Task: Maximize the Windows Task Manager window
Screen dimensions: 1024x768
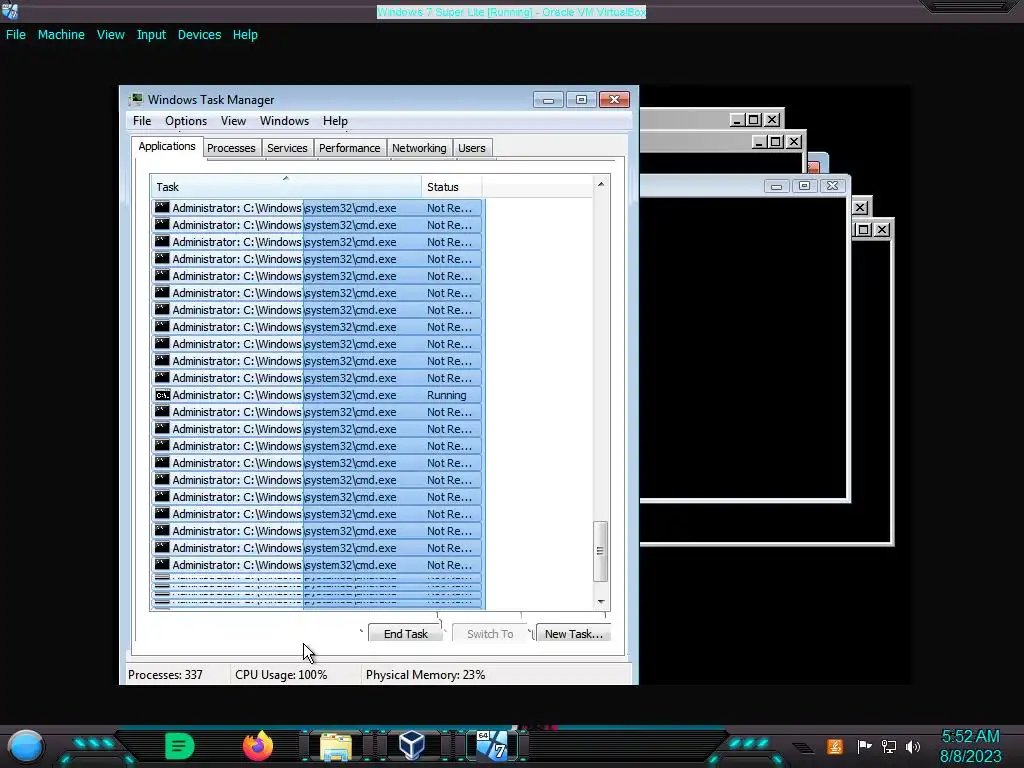Action: coord(581,99)
